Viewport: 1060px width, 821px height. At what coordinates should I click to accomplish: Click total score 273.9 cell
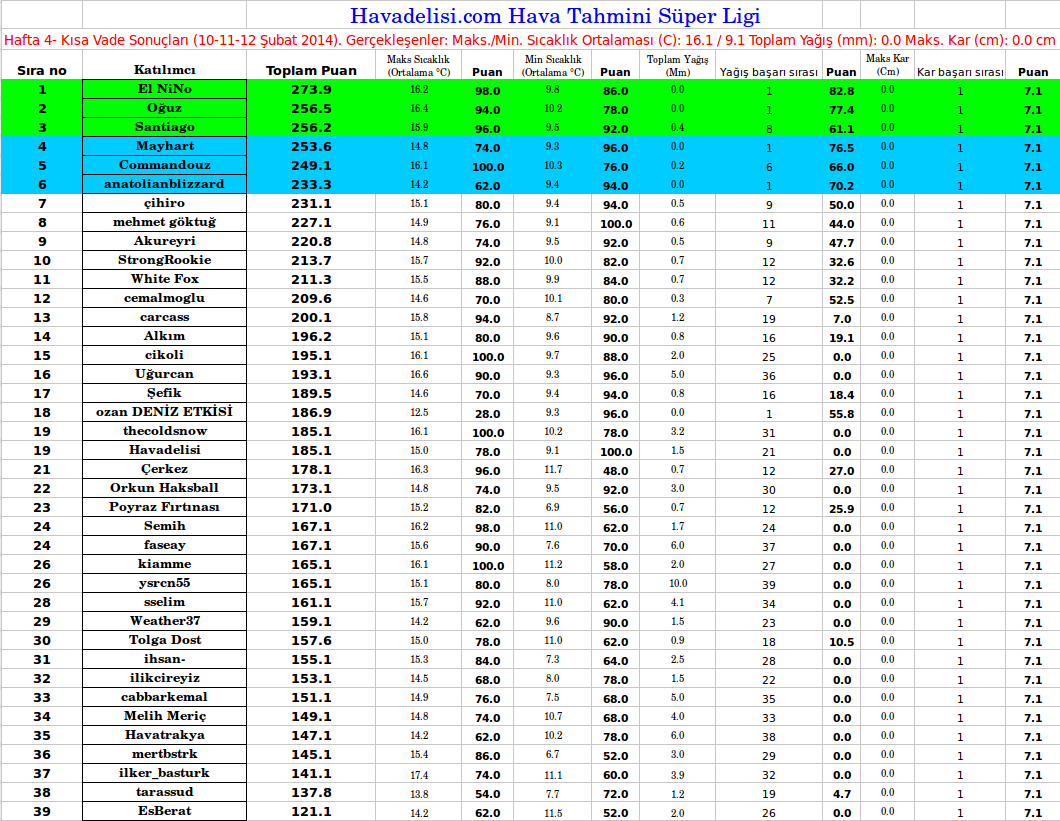tap(311, 90)
